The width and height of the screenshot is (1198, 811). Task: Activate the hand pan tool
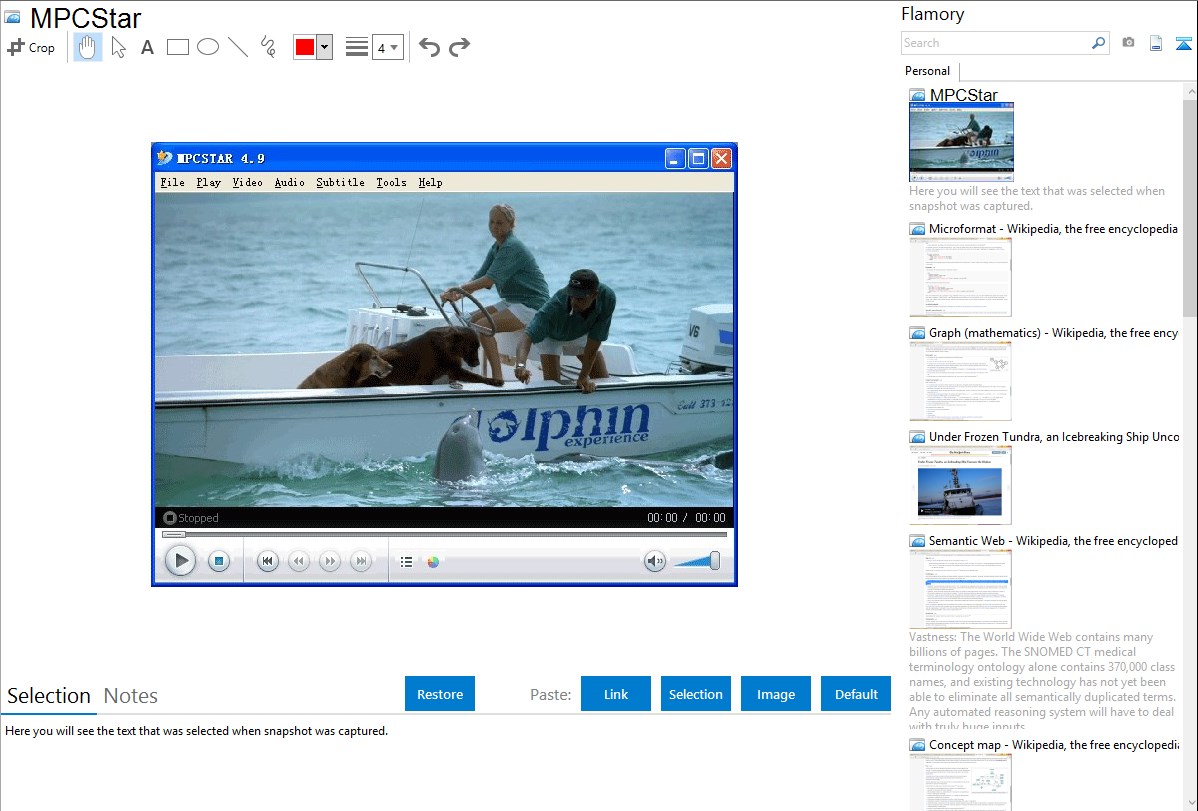click(88, 47)
